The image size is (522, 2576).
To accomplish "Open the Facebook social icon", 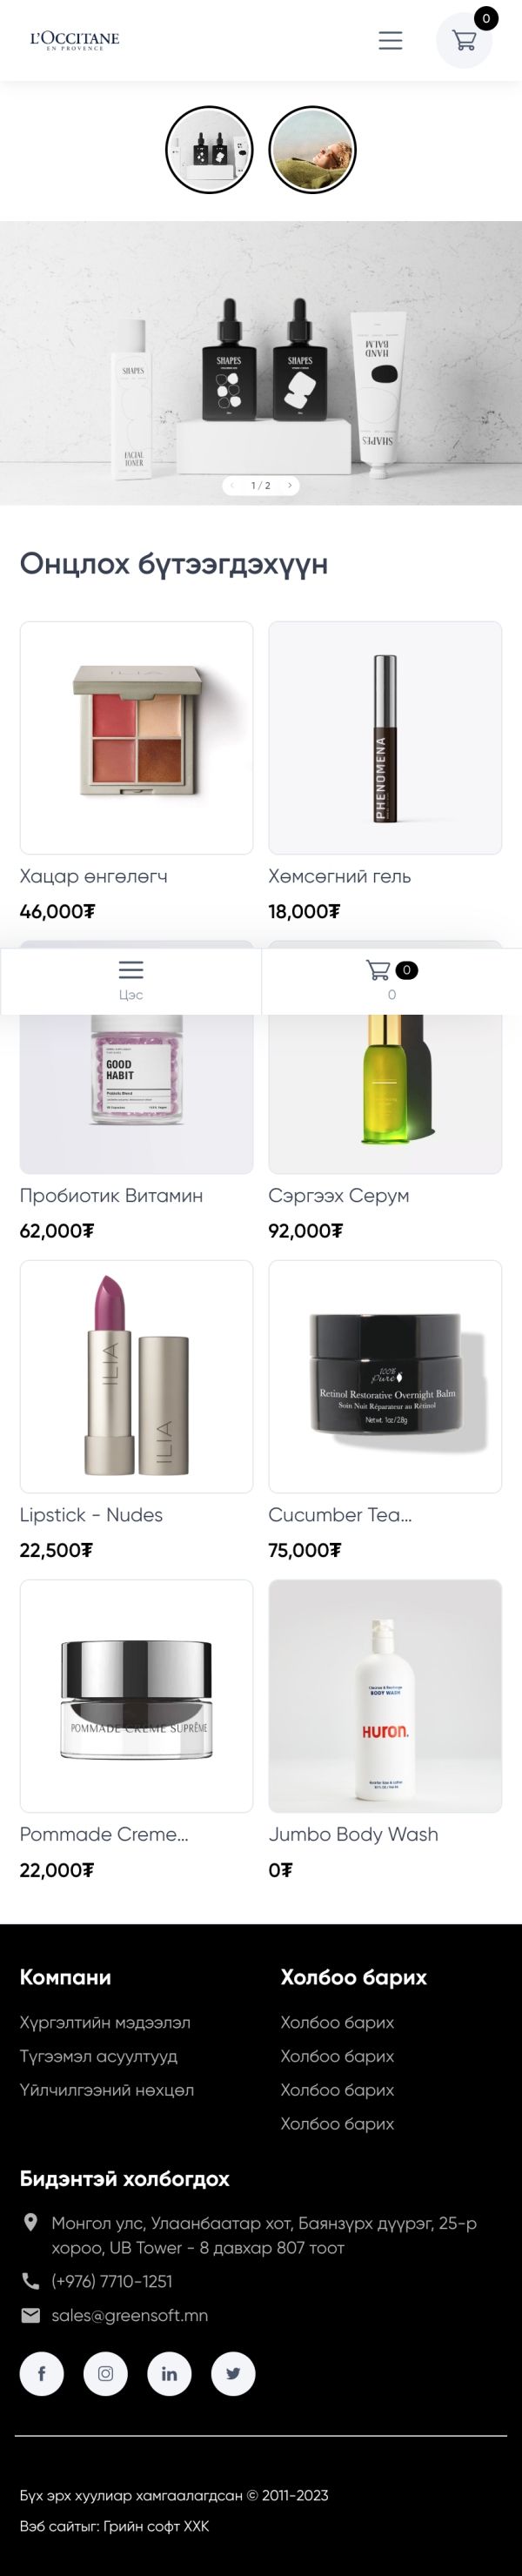I will [x=42, y=2373].
